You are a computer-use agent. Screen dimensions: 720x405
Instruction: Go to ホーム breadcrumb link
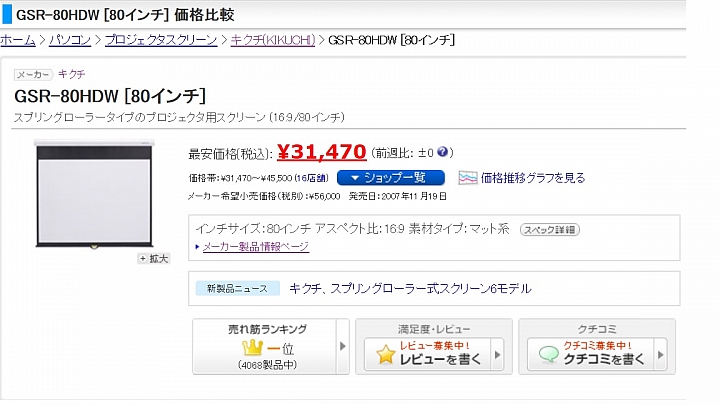click(17, 40)
